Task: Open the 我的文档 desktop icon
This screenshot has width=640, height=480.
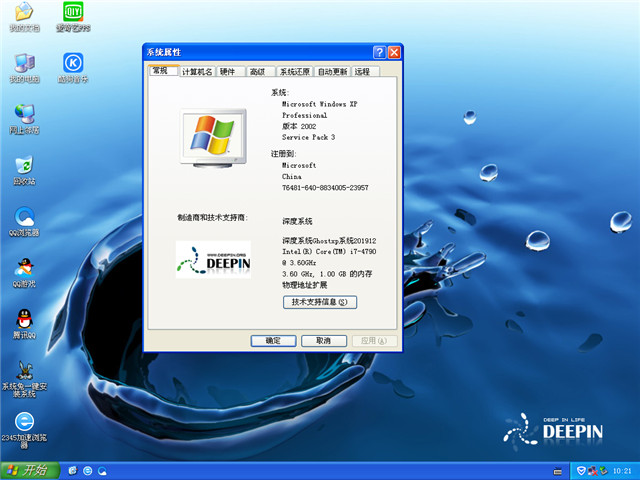Action: (x=24, y=16)
